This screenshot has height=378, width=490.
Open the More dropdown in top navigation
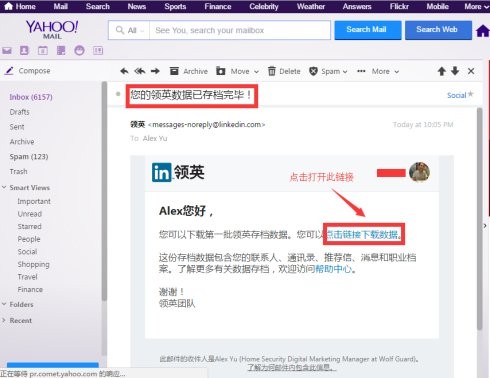[x=477, y=6]
